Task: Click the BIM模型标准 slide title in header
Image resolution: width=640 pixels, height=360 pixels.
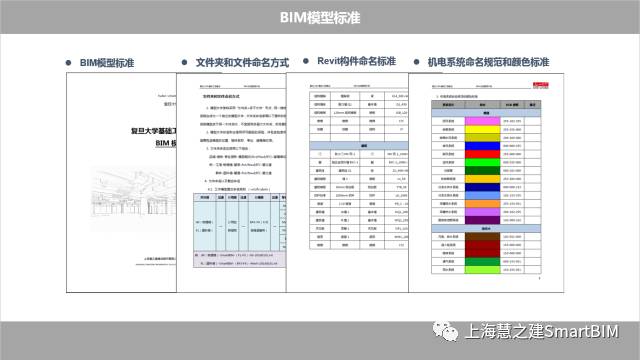Action: point(320,18)
